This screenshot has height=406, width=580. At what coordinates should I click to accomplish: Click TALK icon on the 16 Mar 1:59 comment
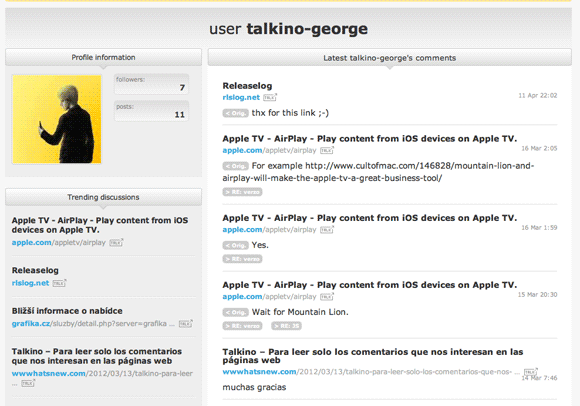327,230
